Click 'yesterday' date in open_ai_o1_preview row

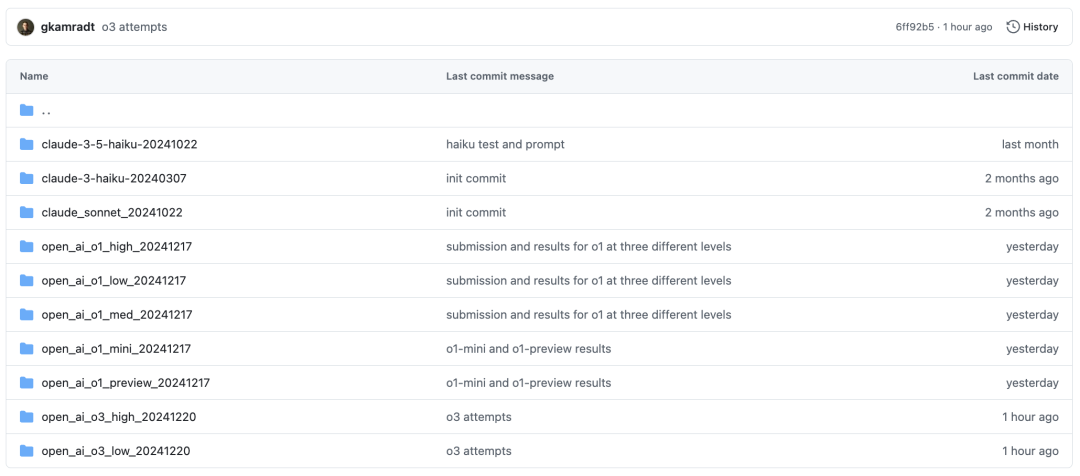pyautogui.click(x=1032, y=382)
